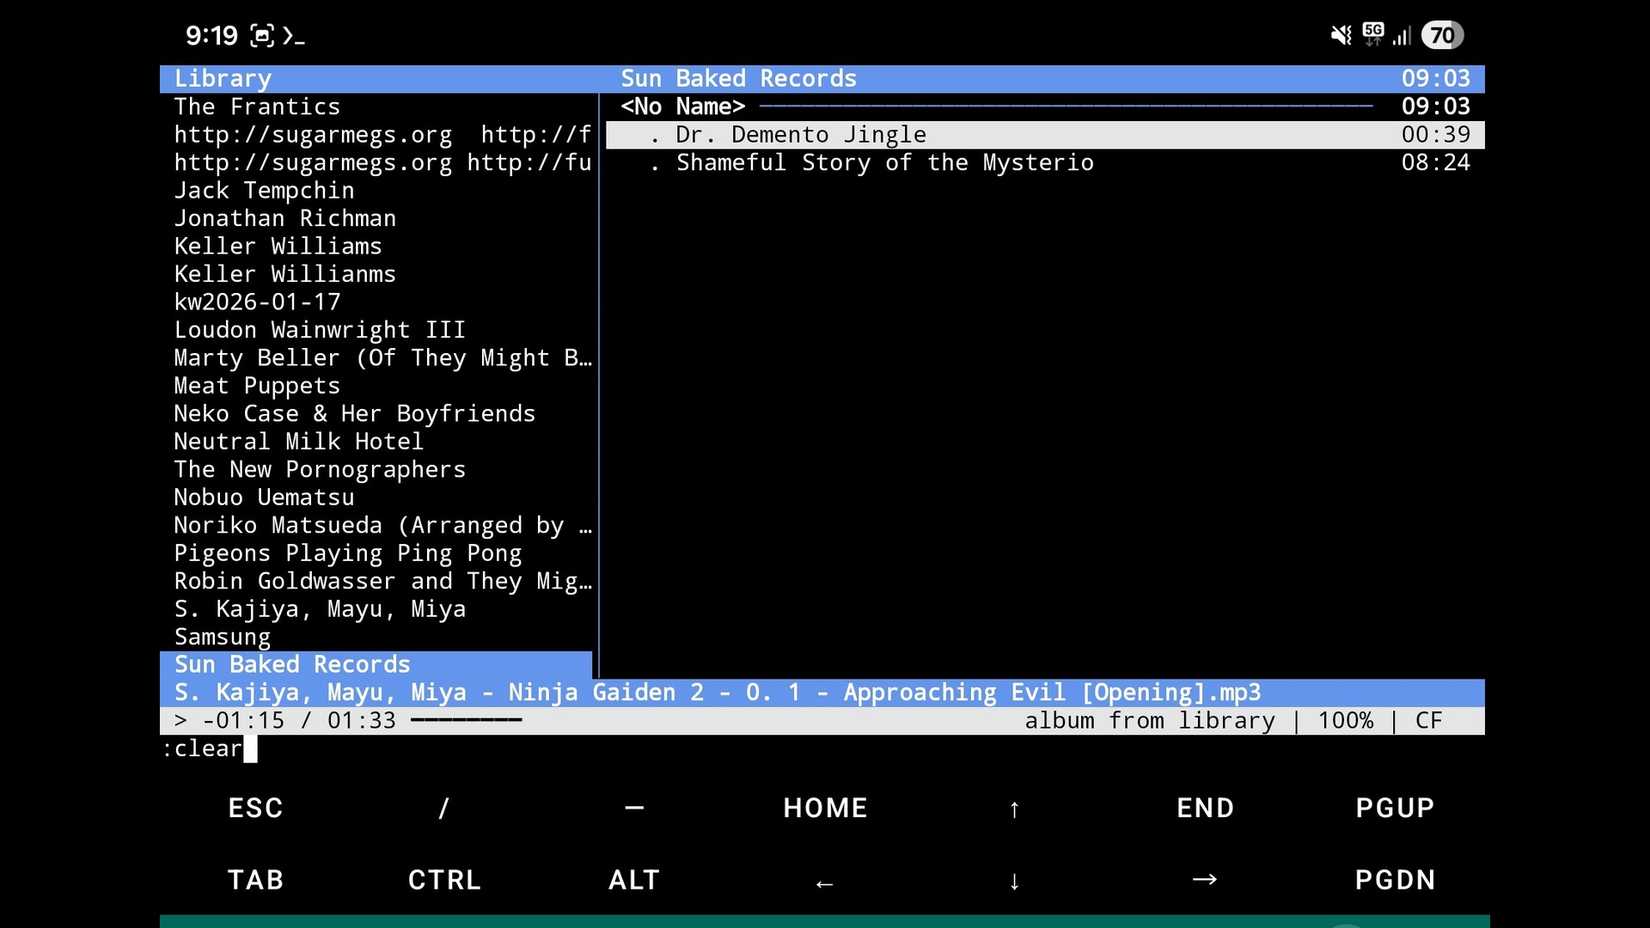Viewport: 1650px width, 928px height.
Task: Click the CF flags indicator
Action: [x=1429, y=721]
